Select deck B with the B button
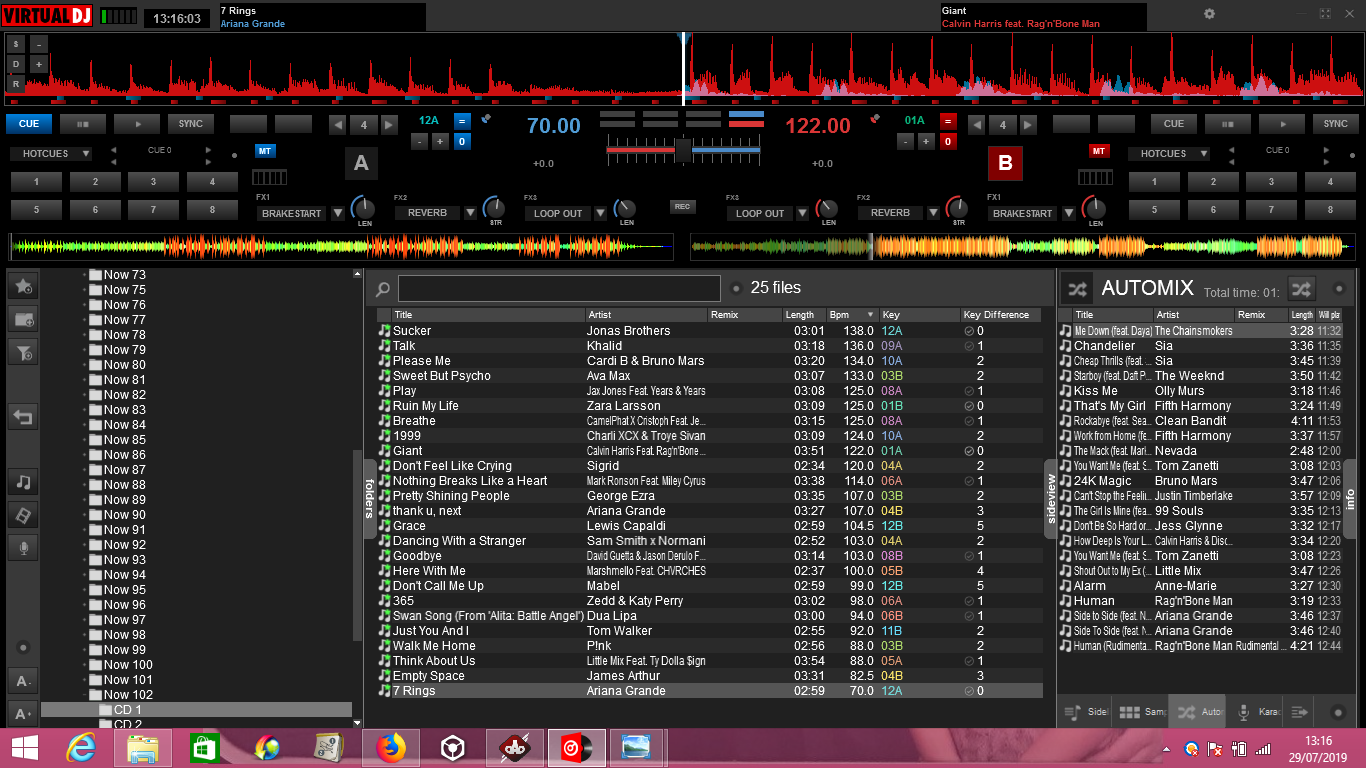The width and height of the screenshot is (1366, 768). click(x=1005, y=164)
